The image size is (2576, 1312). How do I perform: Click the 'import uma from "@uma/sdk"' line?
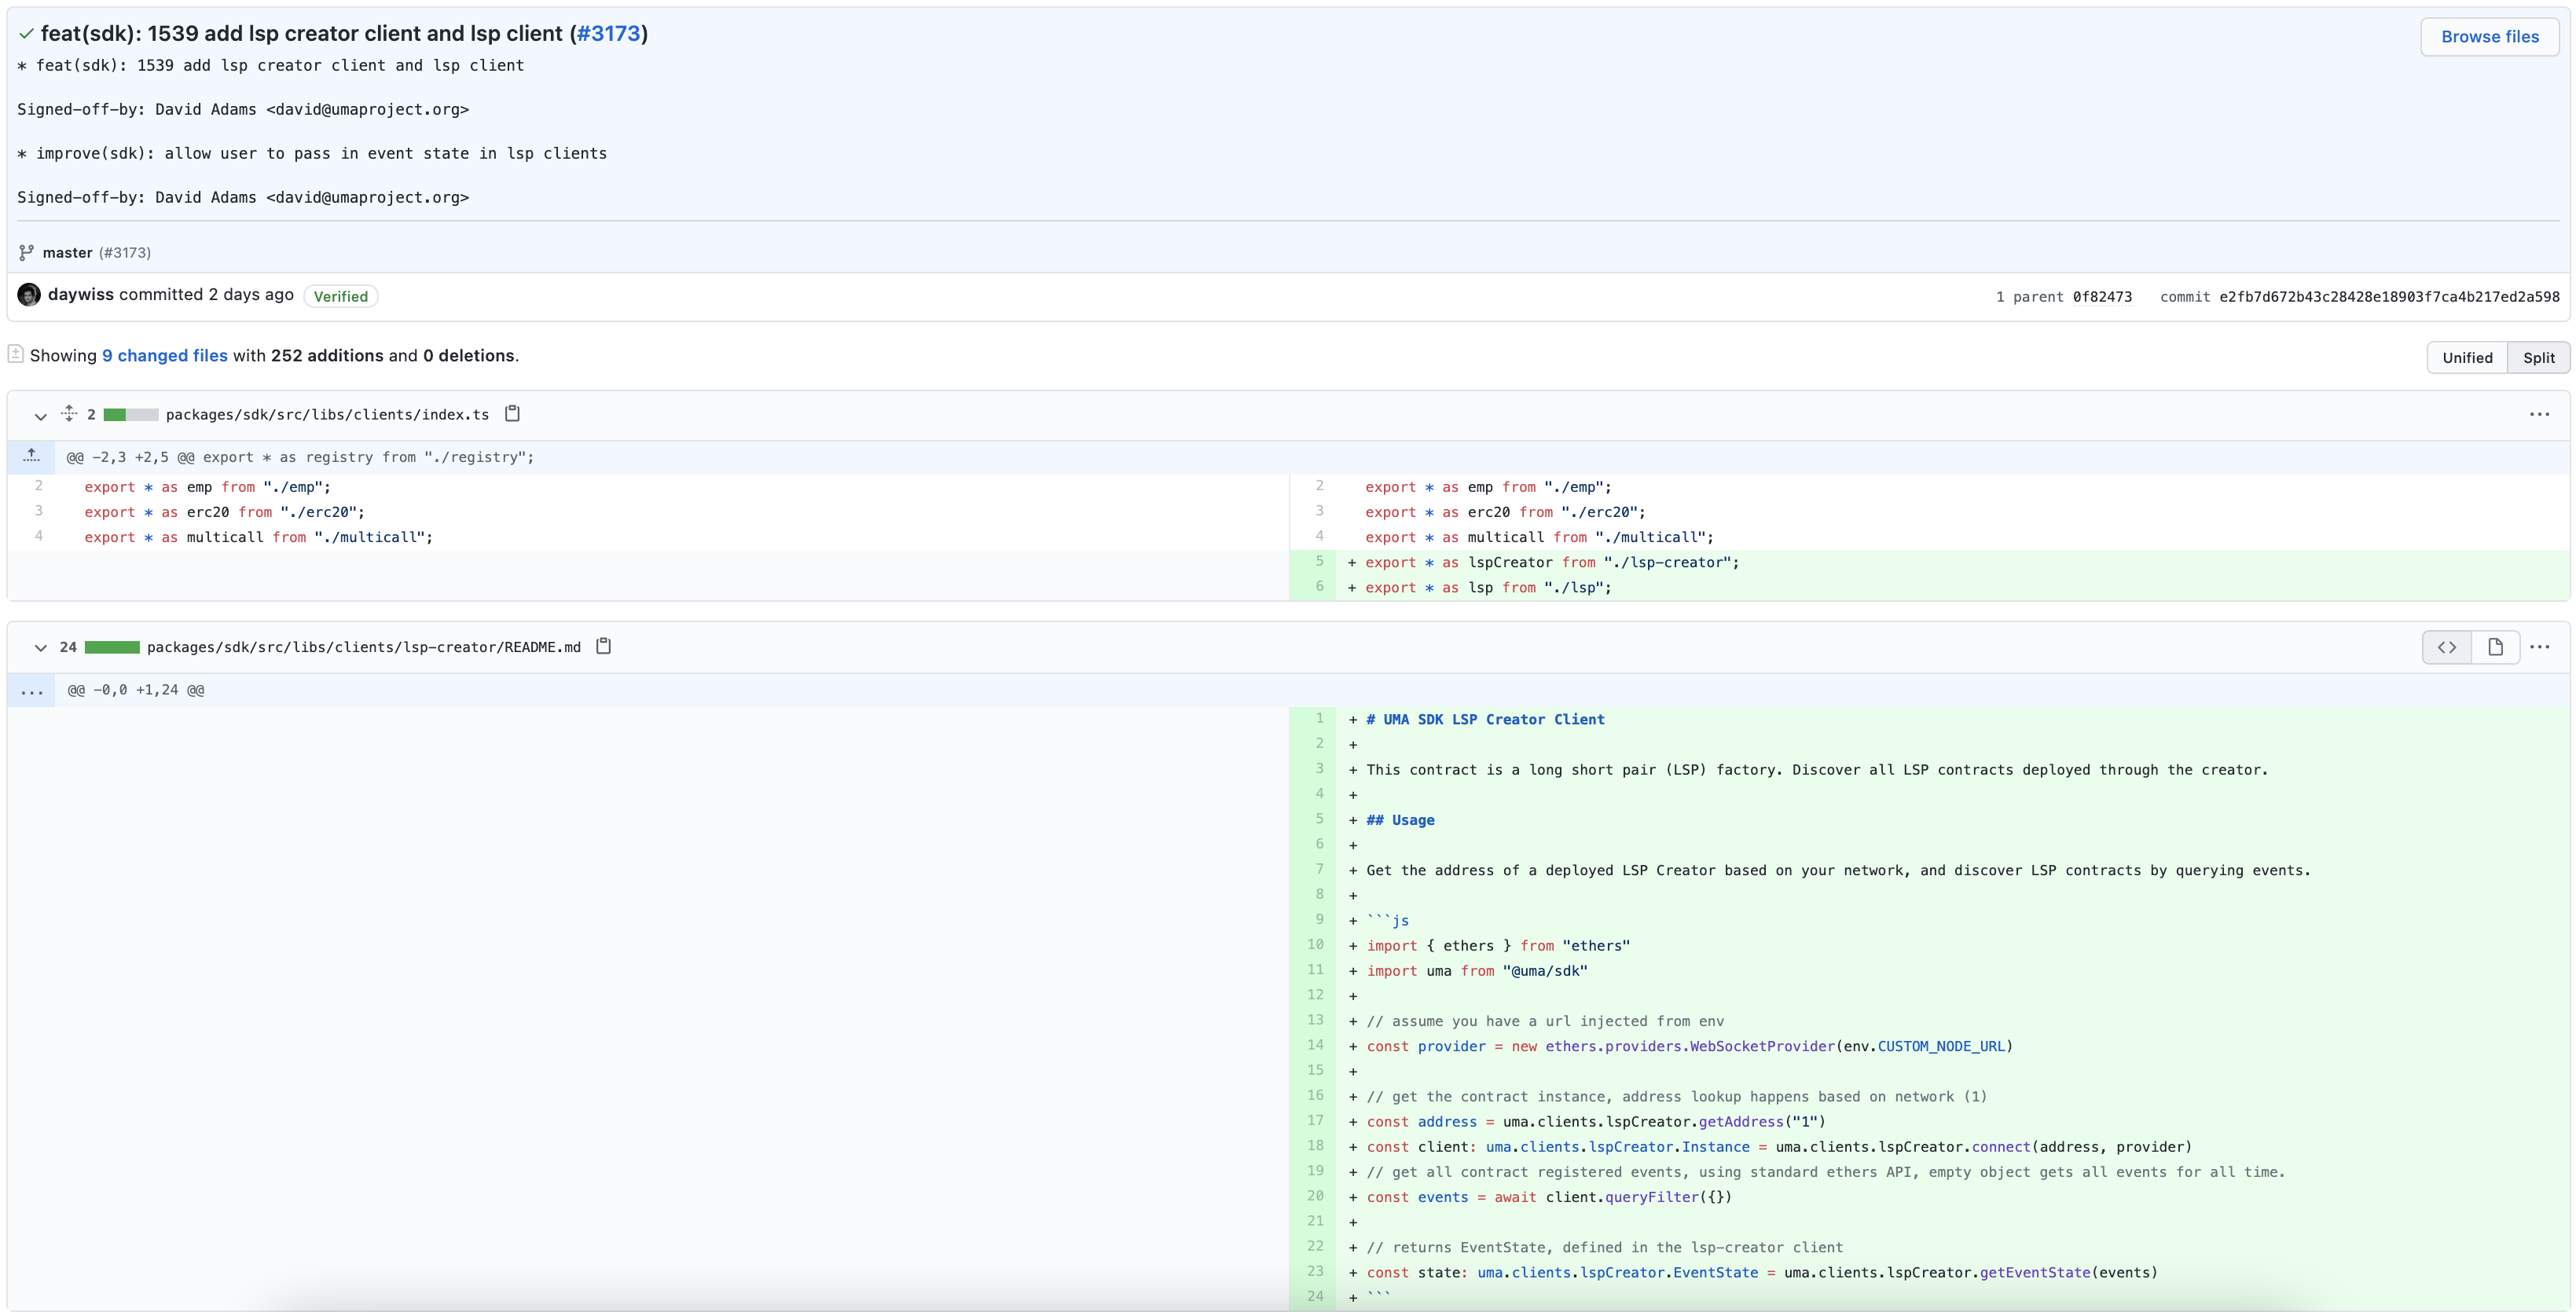(x=1477, y=971)
